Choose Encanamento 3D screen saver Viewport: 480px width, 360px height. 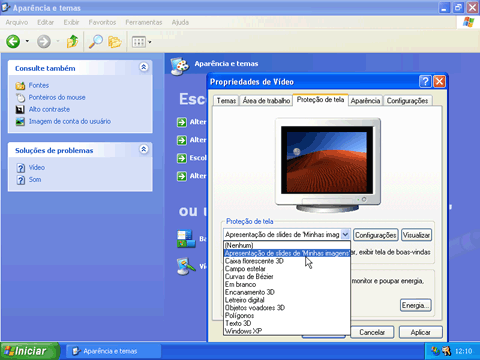[287, 292]
